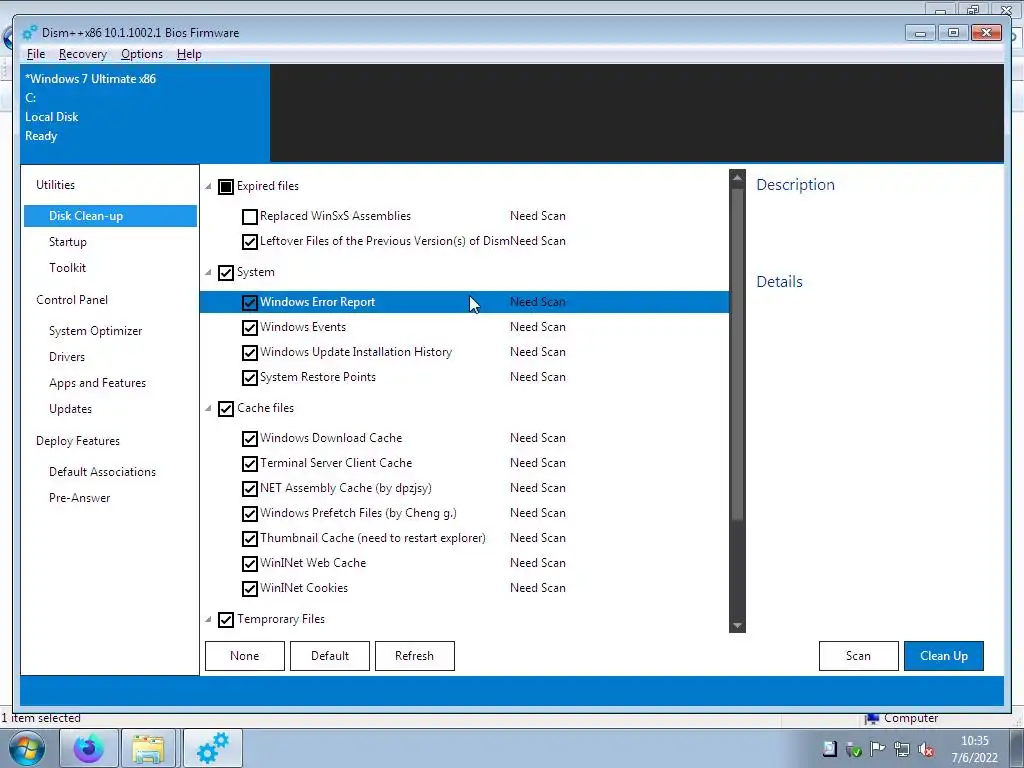Image resolution: width=1024 pixels, height=768 pixels.
Task: Open the network connection tray icon
Action: click(x=902, y=749)
